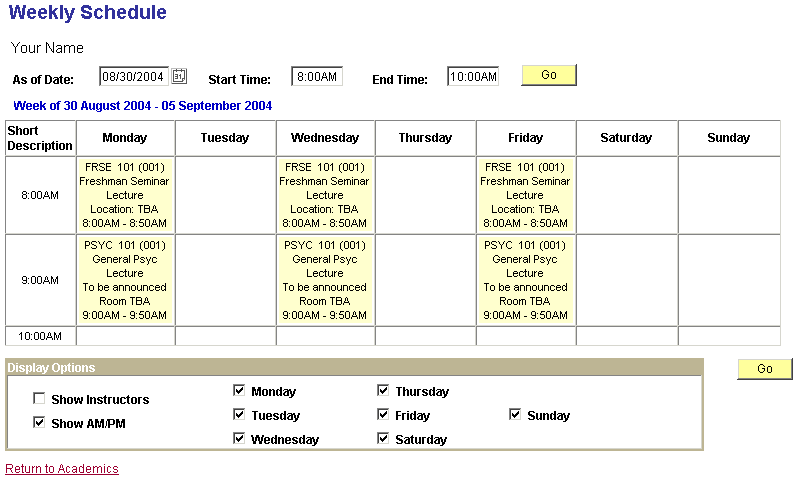Toggle the Friday display checkbox

pyautogui.click(x=383, y=414)
